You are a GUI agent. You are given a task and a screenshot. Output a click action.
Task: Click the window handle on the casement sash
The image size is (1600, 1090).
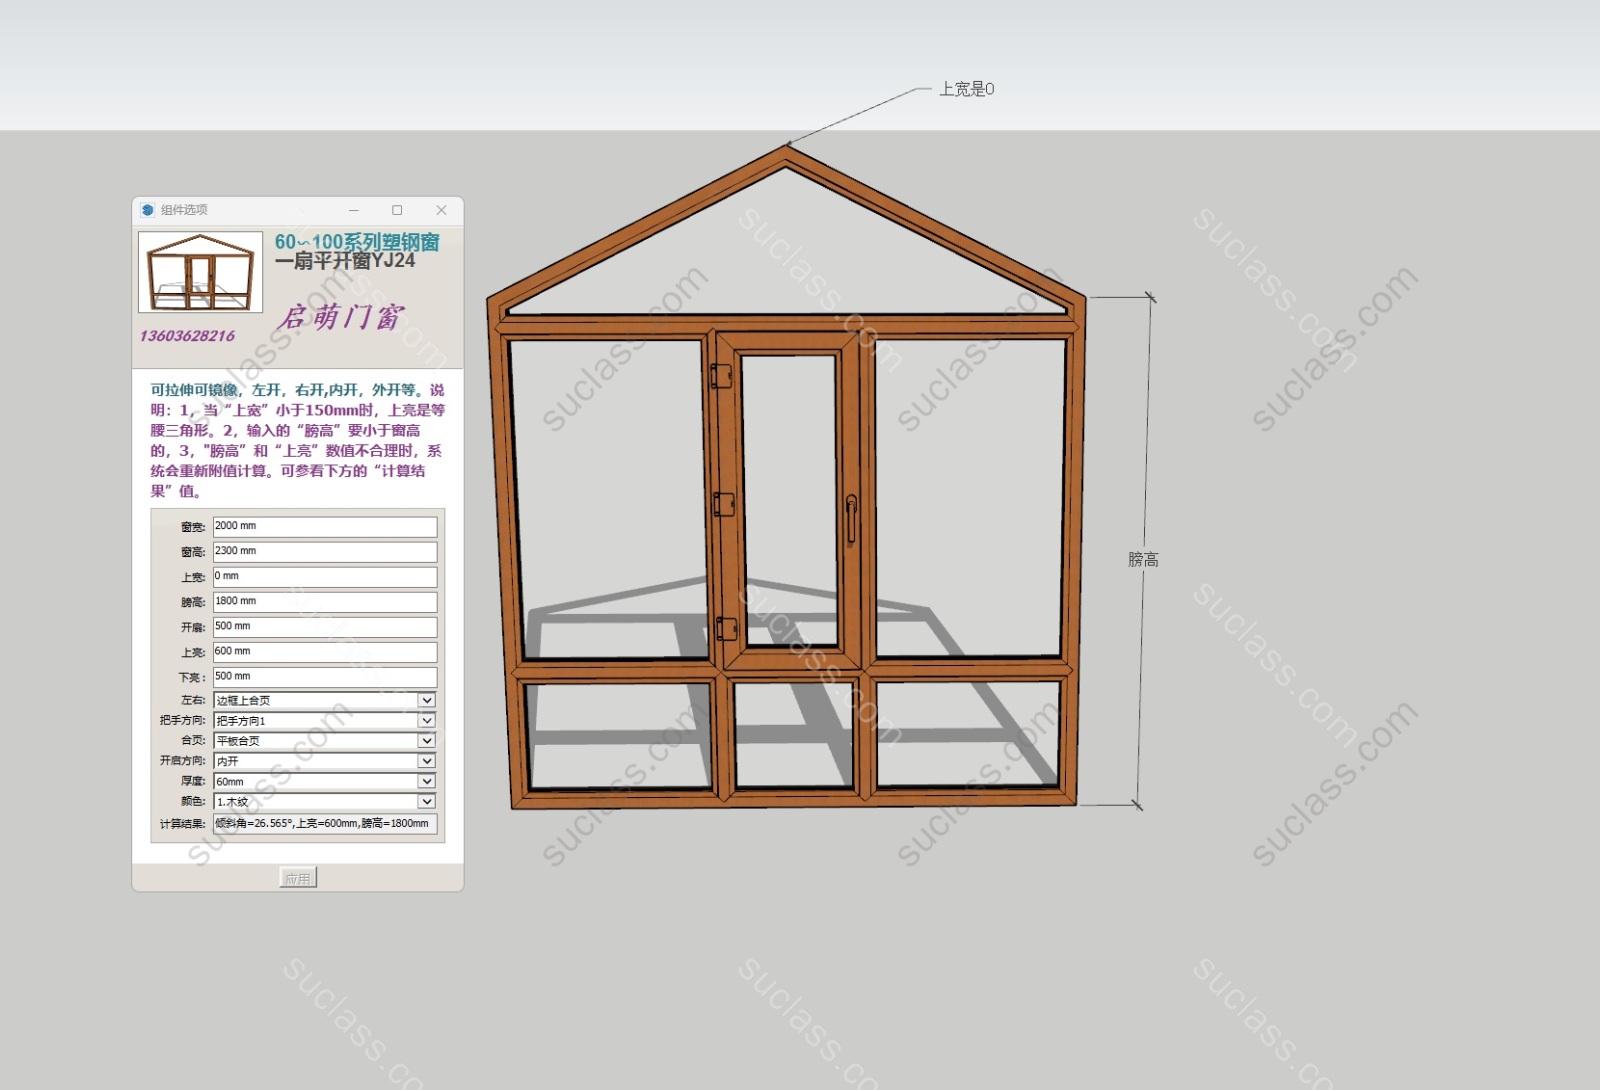(x=851, y=518)
